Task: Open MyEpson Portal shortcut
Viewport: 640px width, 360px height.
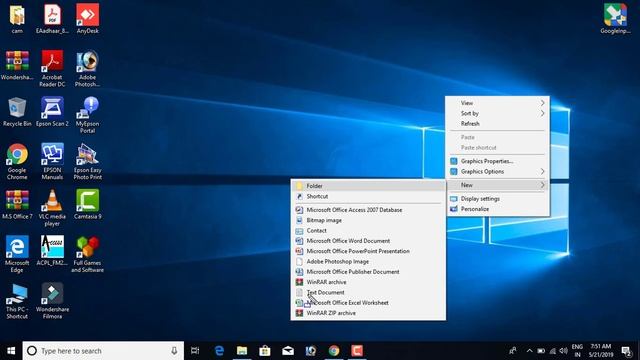Action: 87,115
